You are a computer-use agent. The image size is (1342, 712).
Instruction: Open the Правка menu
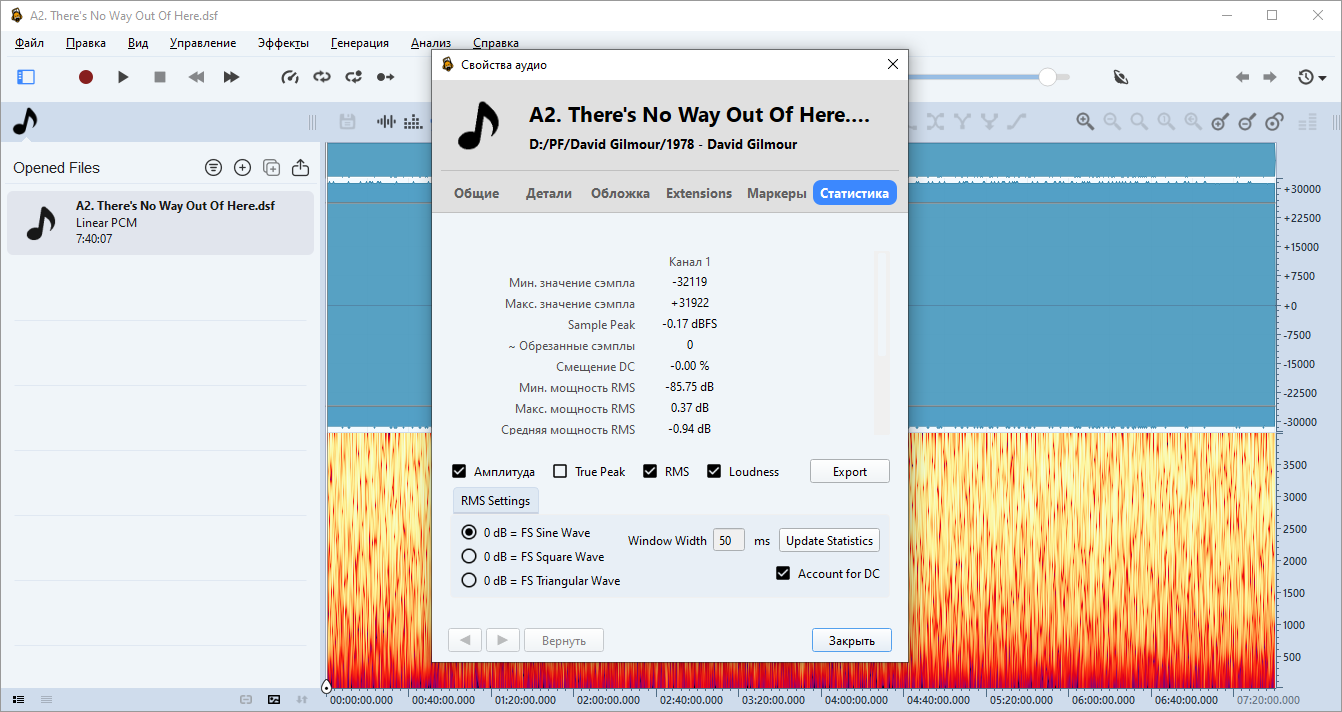pos(86,43)
